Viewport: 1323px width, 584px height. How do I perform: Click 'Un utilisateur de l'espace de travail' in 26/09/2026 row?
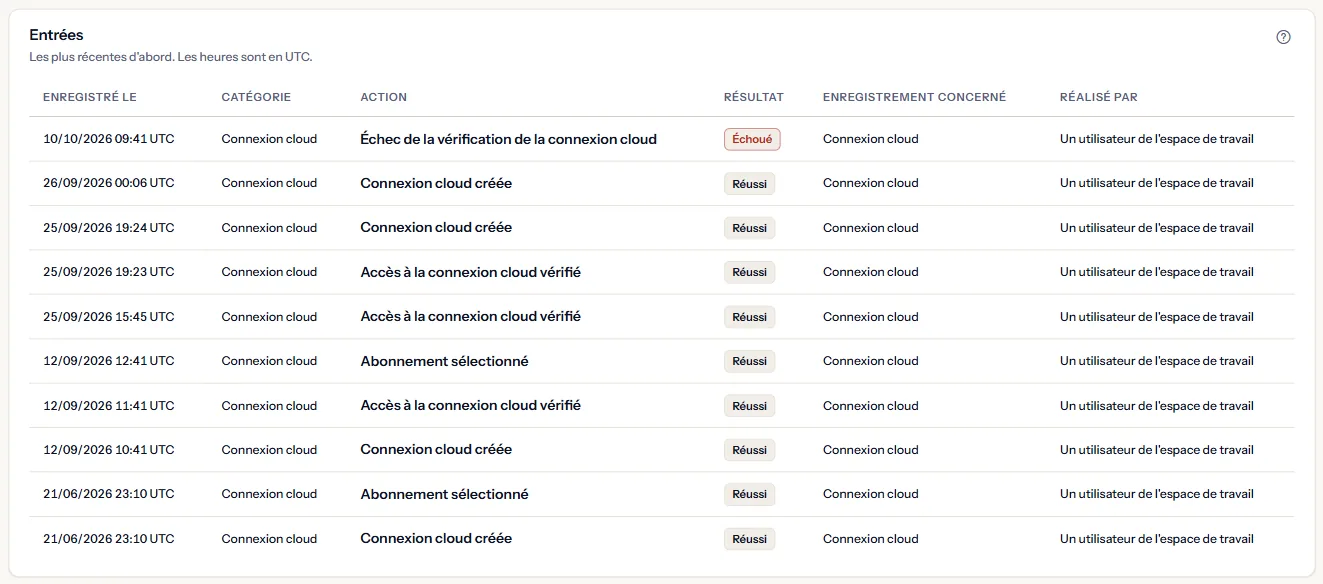click(1157, 183)
